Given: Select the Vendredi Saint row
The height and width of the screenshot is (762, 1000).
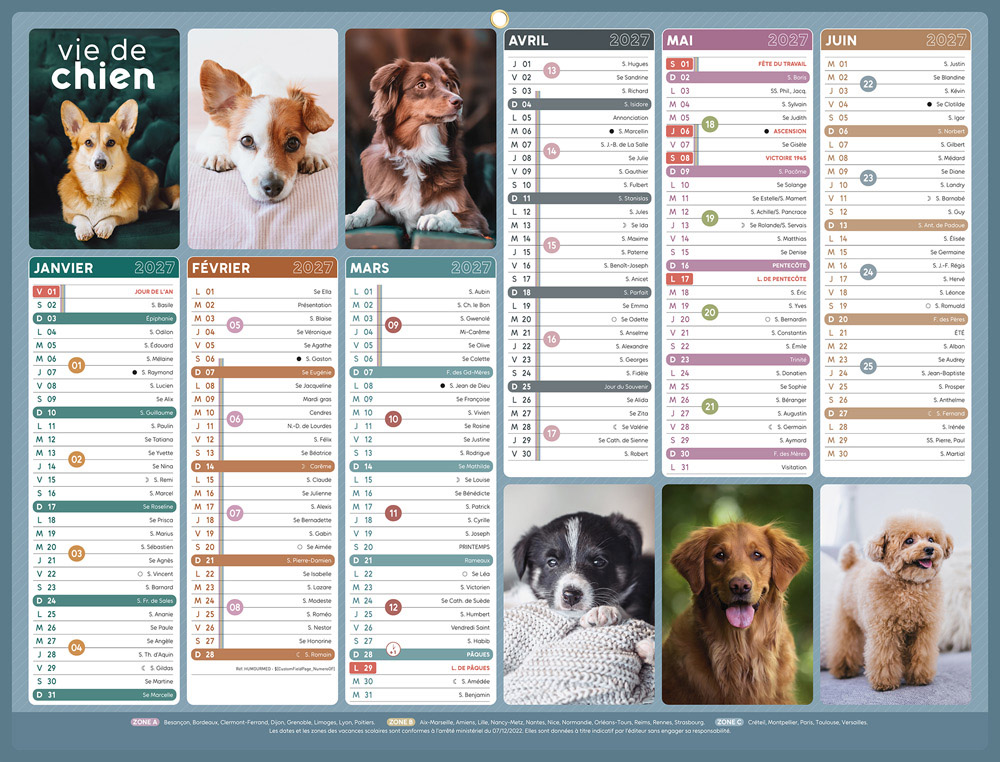Looking at the screenshot, I should [x=420, y=627].
